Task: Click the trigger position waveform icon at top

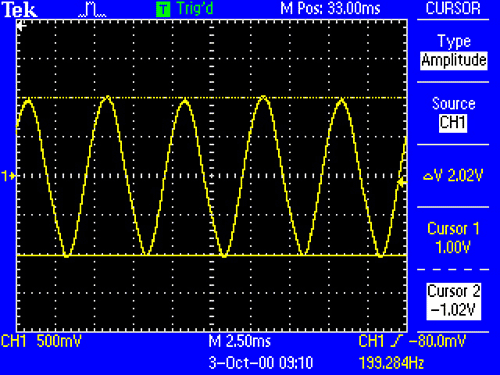Action: coord(92,9)
